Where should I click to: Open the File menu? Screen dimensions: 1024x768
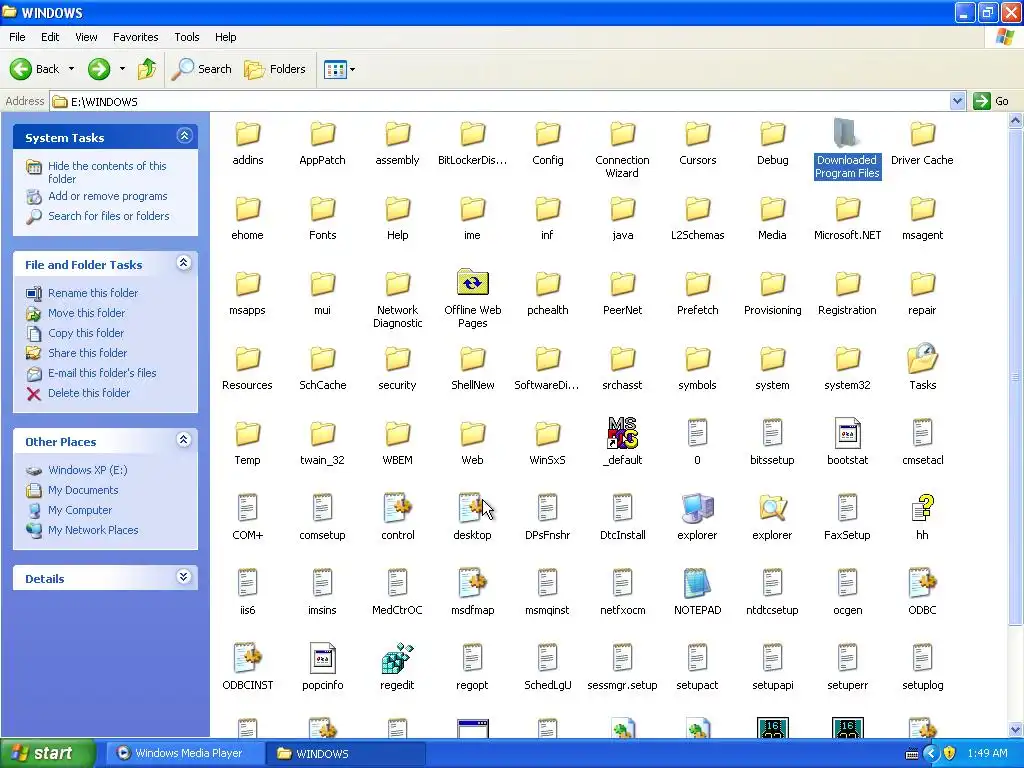[x=17, y=37]
